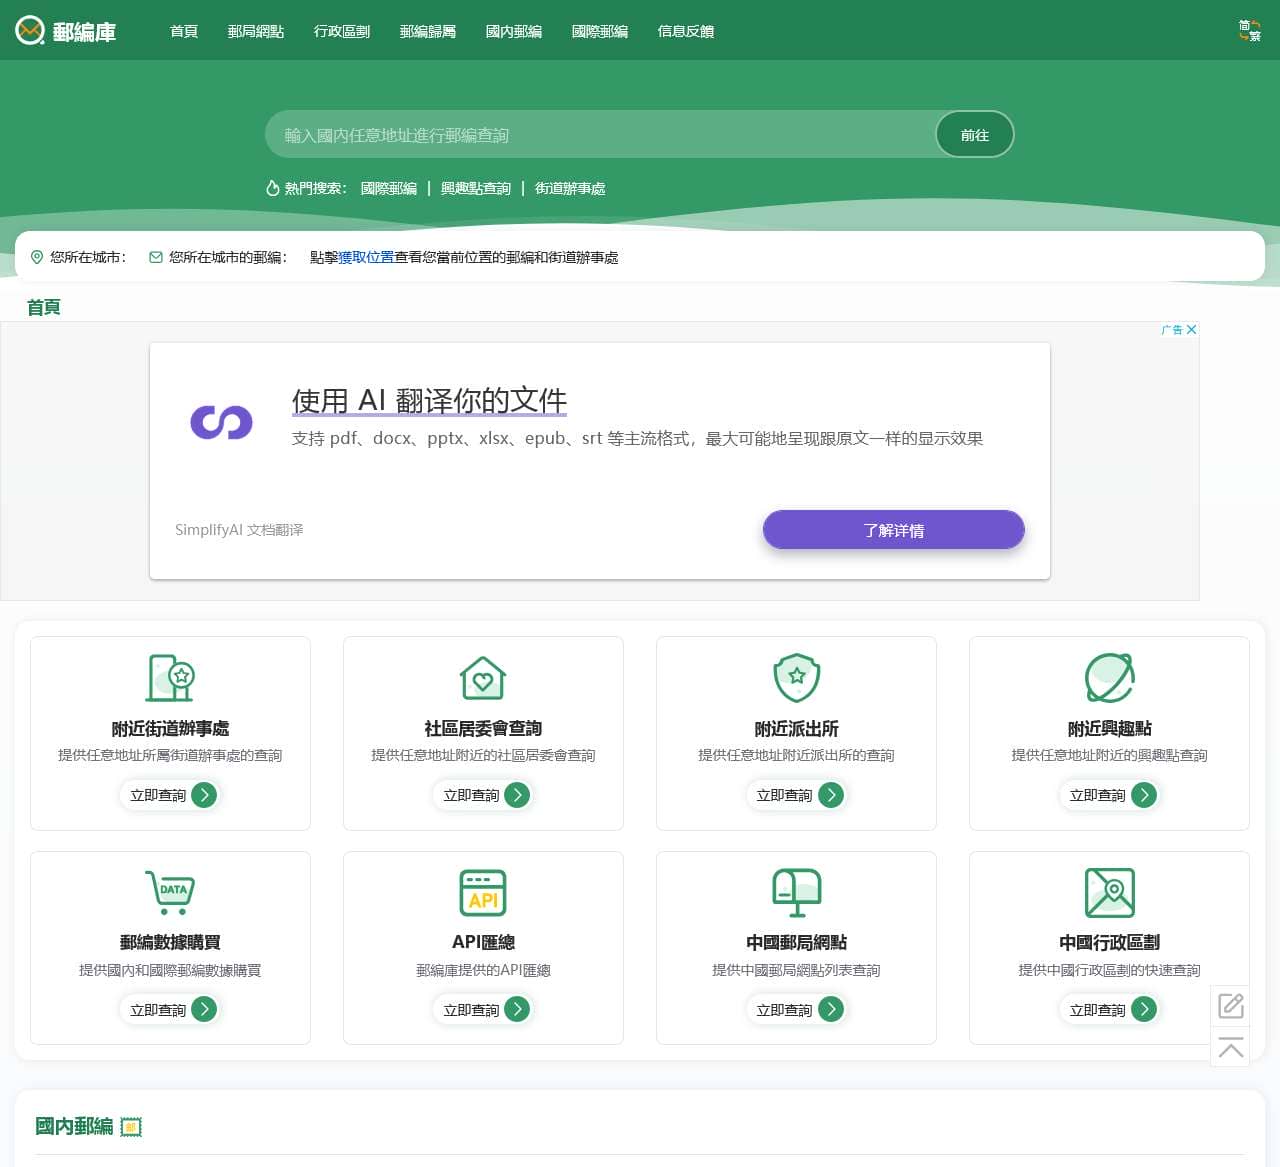Click the 首頁 breadcrumb text
Viewport: 1280px width, 1167px height.
tap(44, 307)
